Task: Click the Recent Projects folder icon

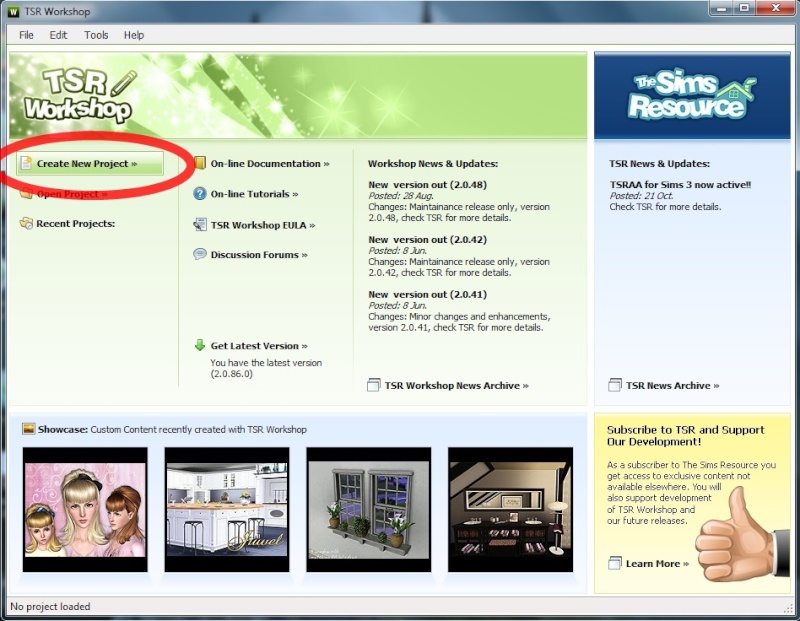Action: [26, 223]
